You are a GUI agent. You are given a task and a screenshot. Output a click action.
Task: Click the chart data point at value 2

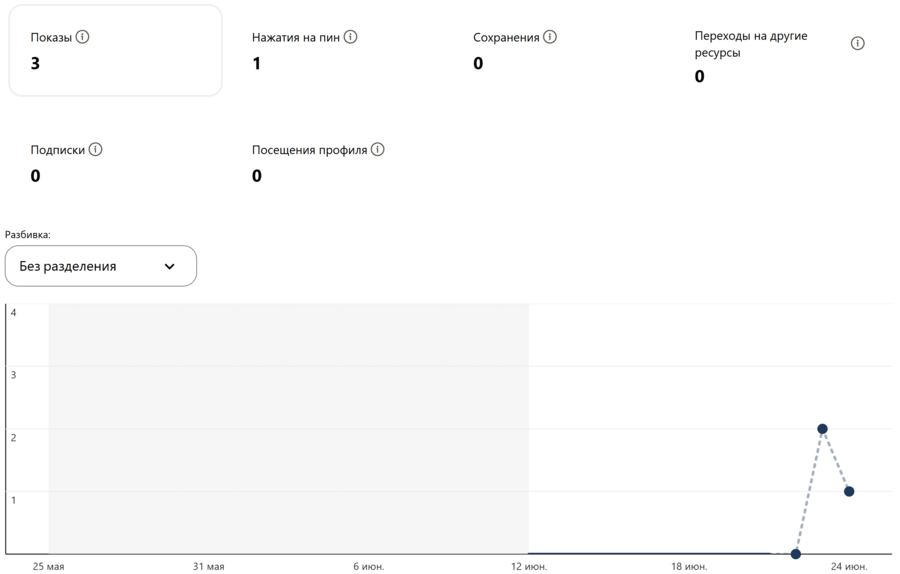[x=822, y=429]
